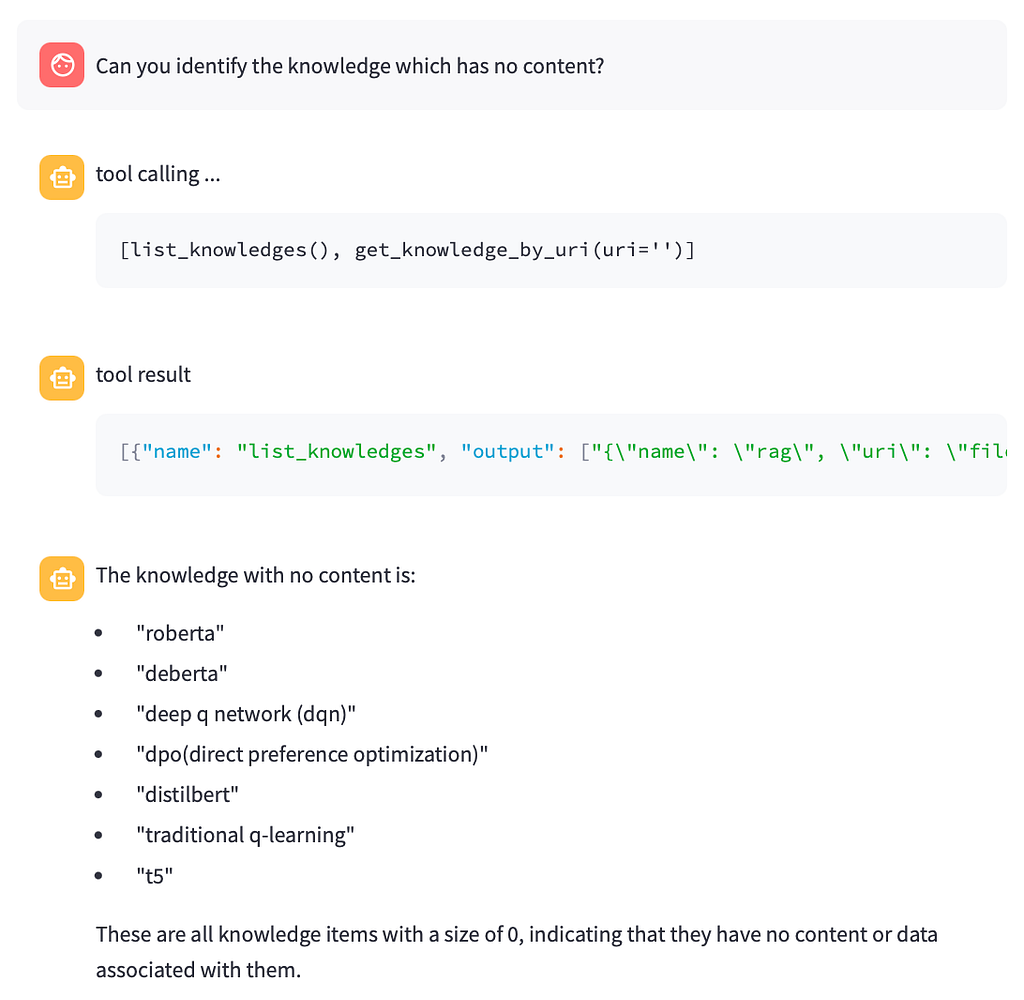
Task: Click the red user avatar icon
Action: 61,65
